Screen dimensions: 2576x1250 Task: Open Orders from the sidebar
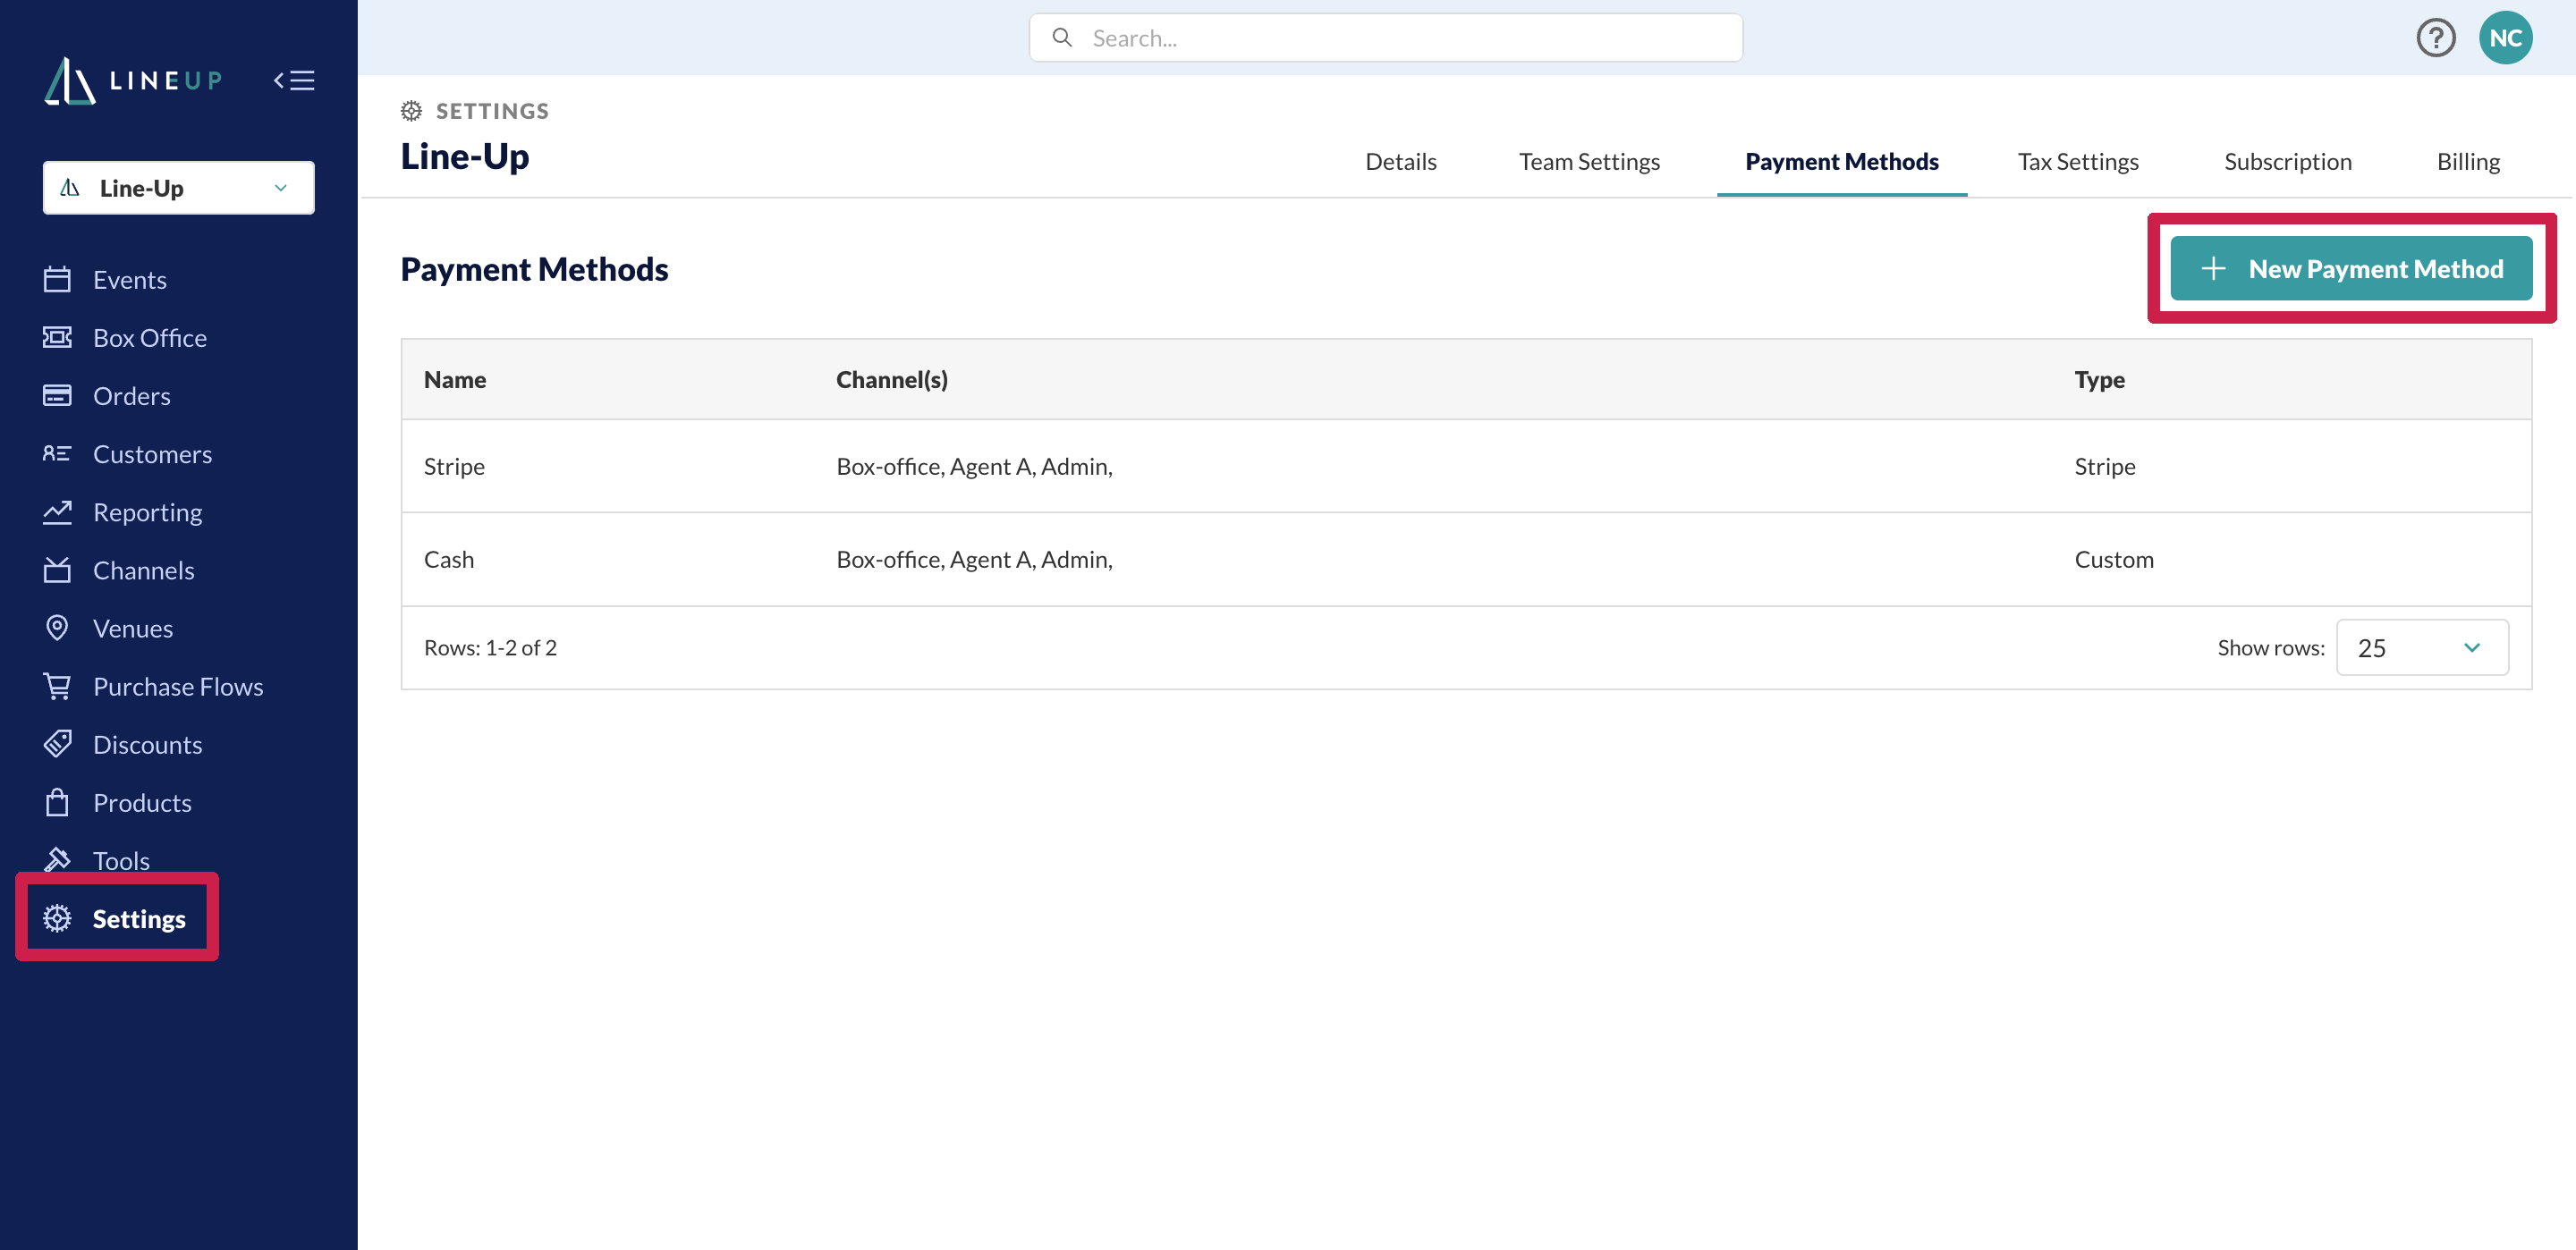click(x=131, y=395)
